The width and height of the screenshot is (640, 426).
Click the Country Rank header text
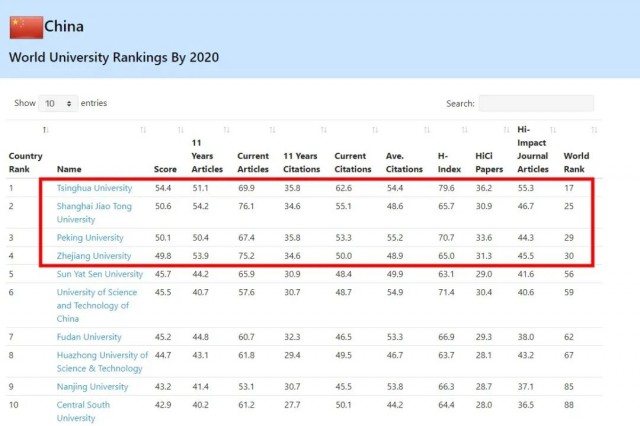coord(25,162)
